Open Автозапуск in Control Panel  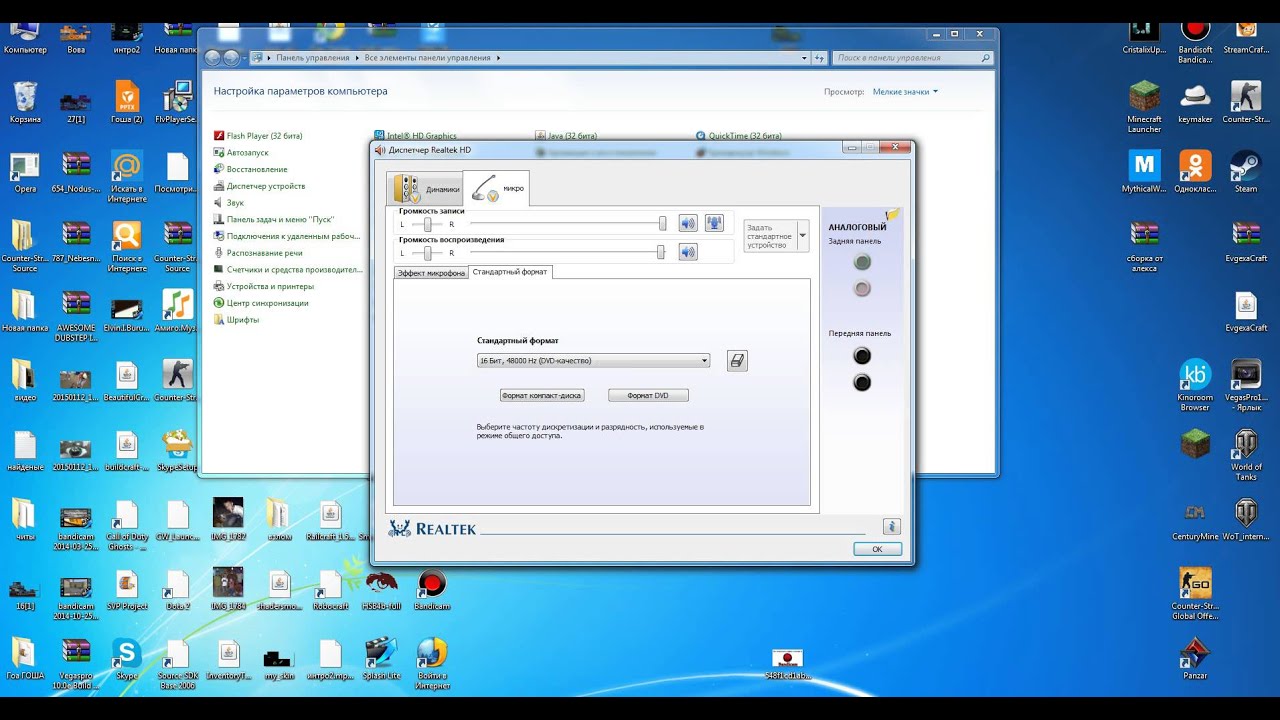pyautogui.click(x=241, y=152)
